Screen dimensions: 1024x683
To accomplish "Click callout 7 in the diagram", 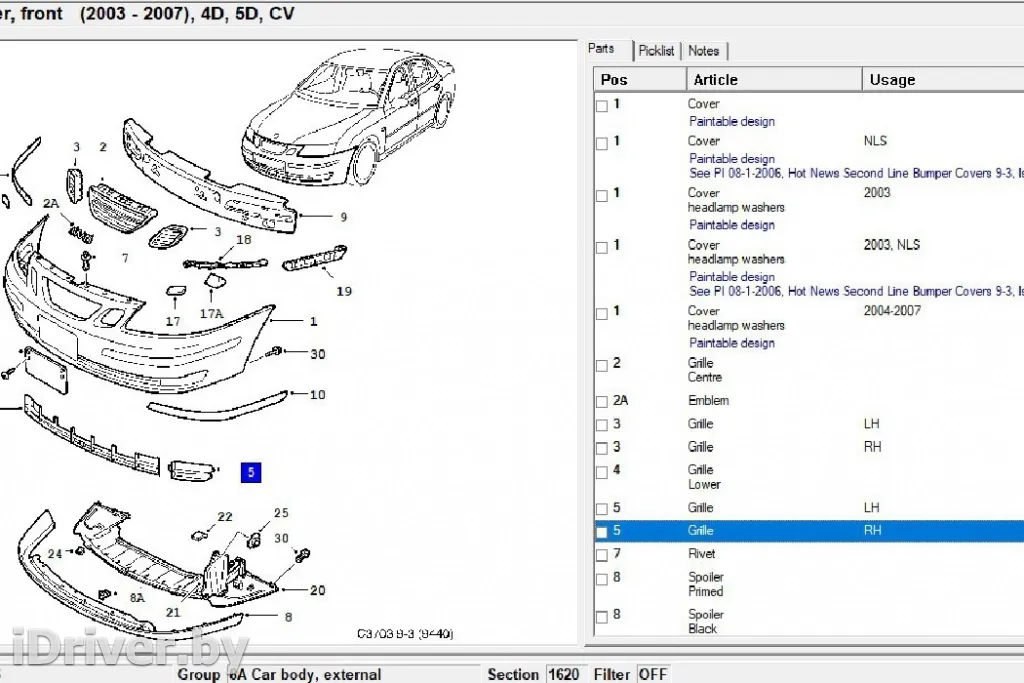I will (125, 259).
